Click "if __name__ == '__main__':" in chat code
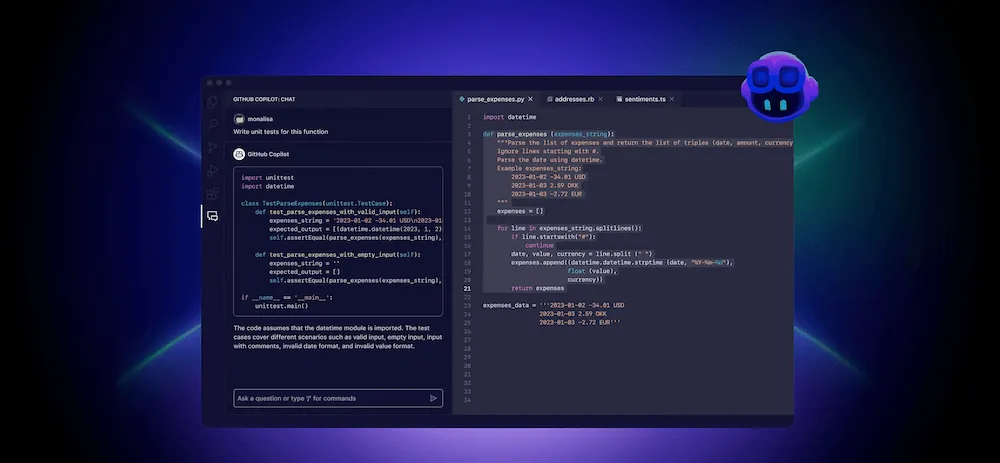 tap(287, 297)
